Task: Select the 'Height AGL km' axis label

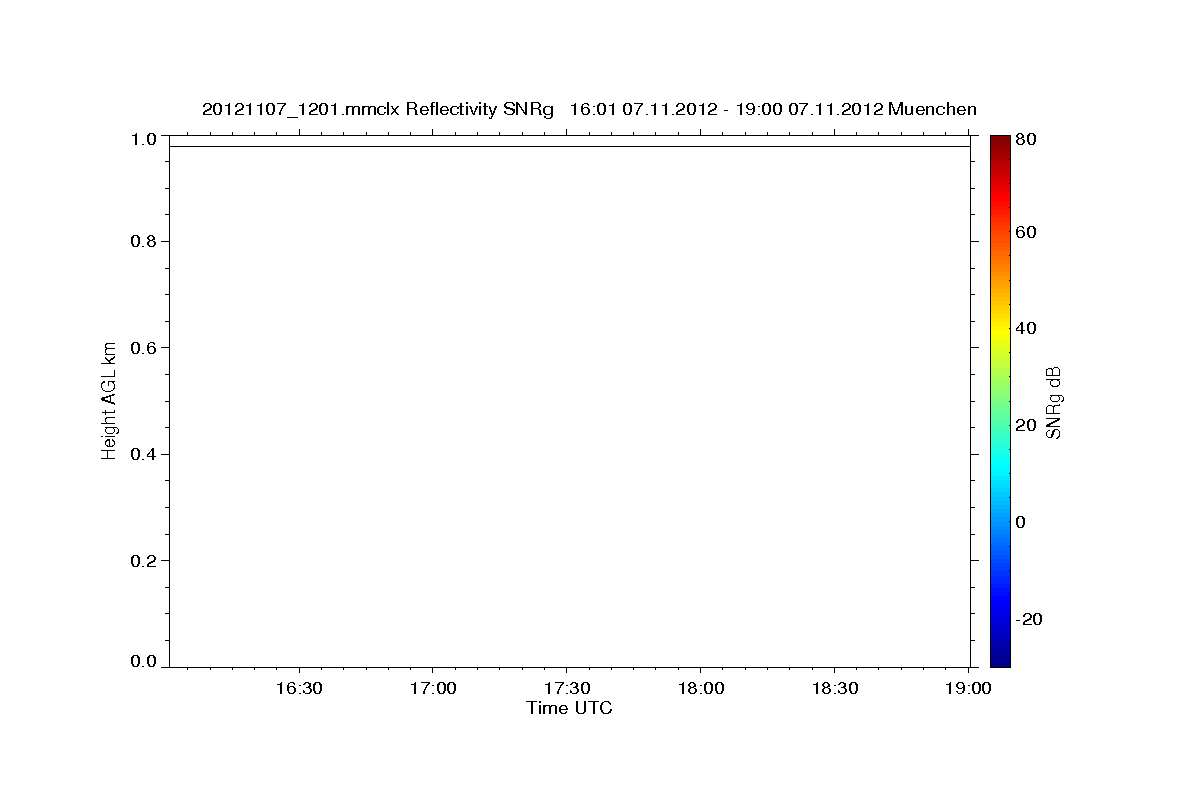Action: click(109, 401)
